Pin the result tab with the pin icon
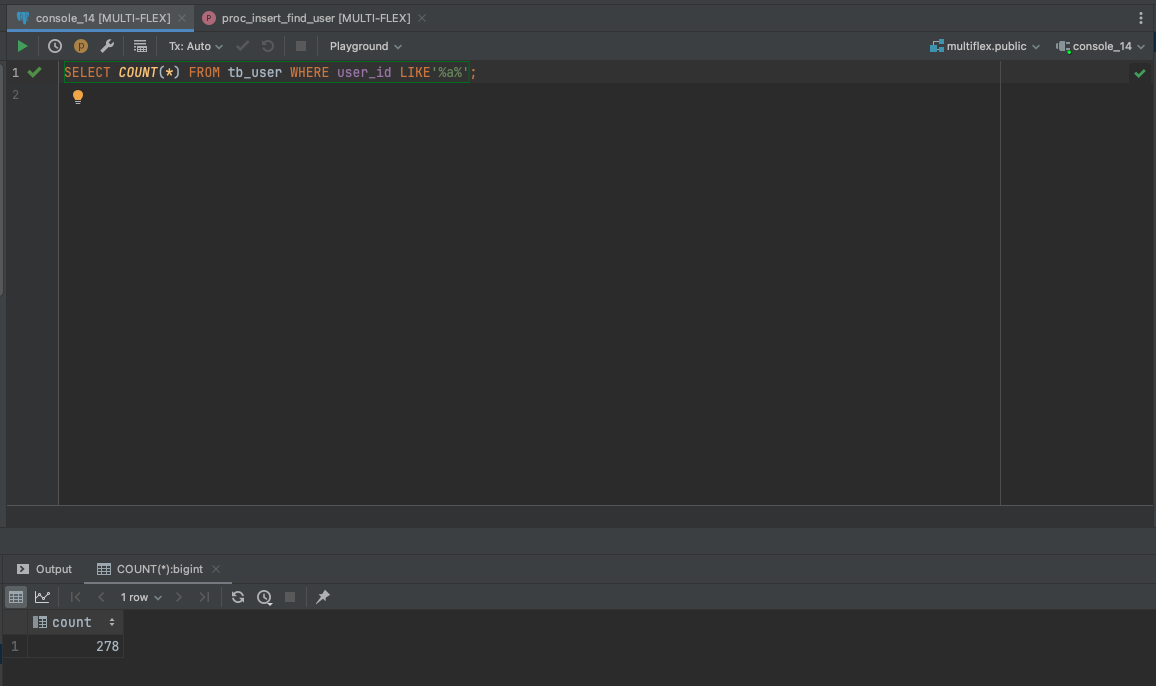Image resolution: width=1156 pixels, height=686 pixels. point(323,597)
